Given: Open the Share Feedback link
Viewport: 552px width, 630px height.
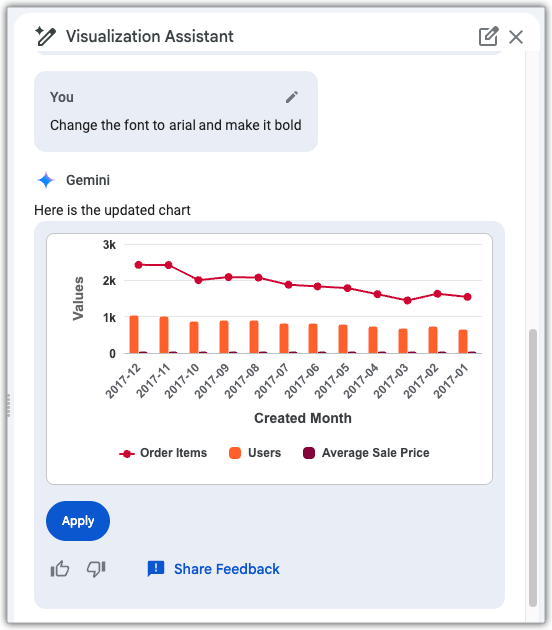Looking at the screenshot, I should pos(227,569).
